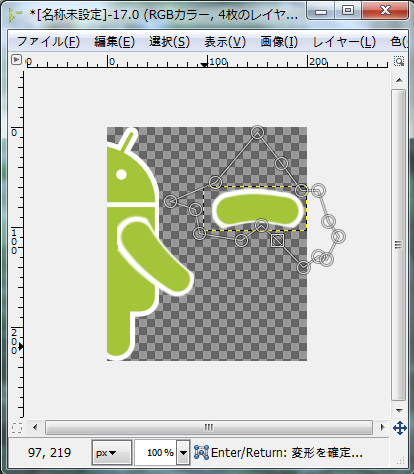Toggle quick mask button at bottom left

[17, 428]
